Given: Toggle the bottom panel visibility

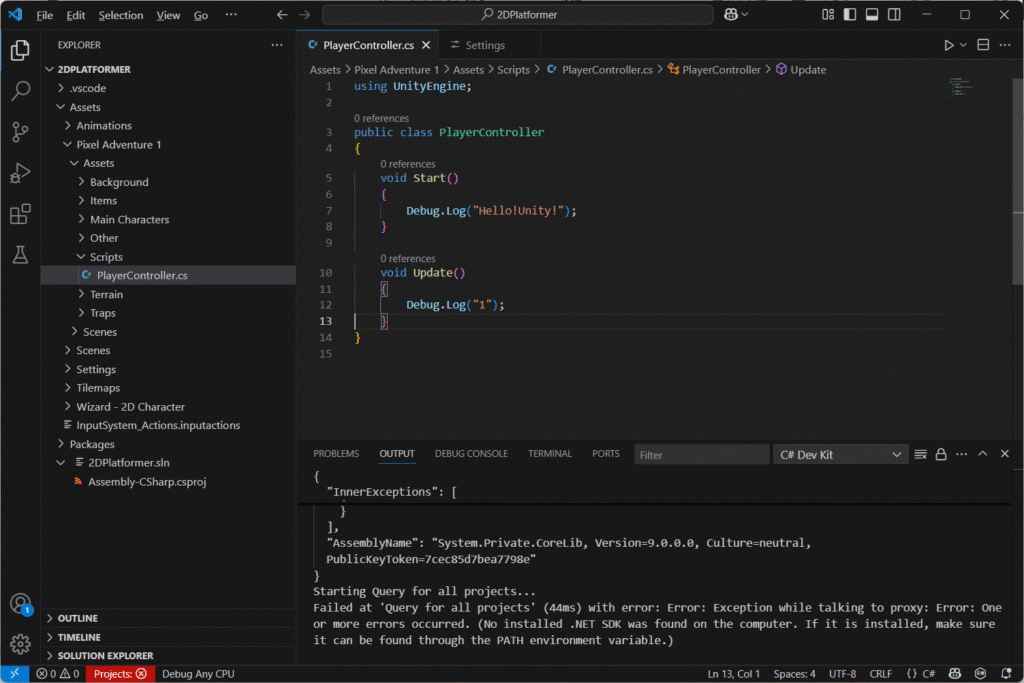Looking at the screenshot, I should coord(872,14).
